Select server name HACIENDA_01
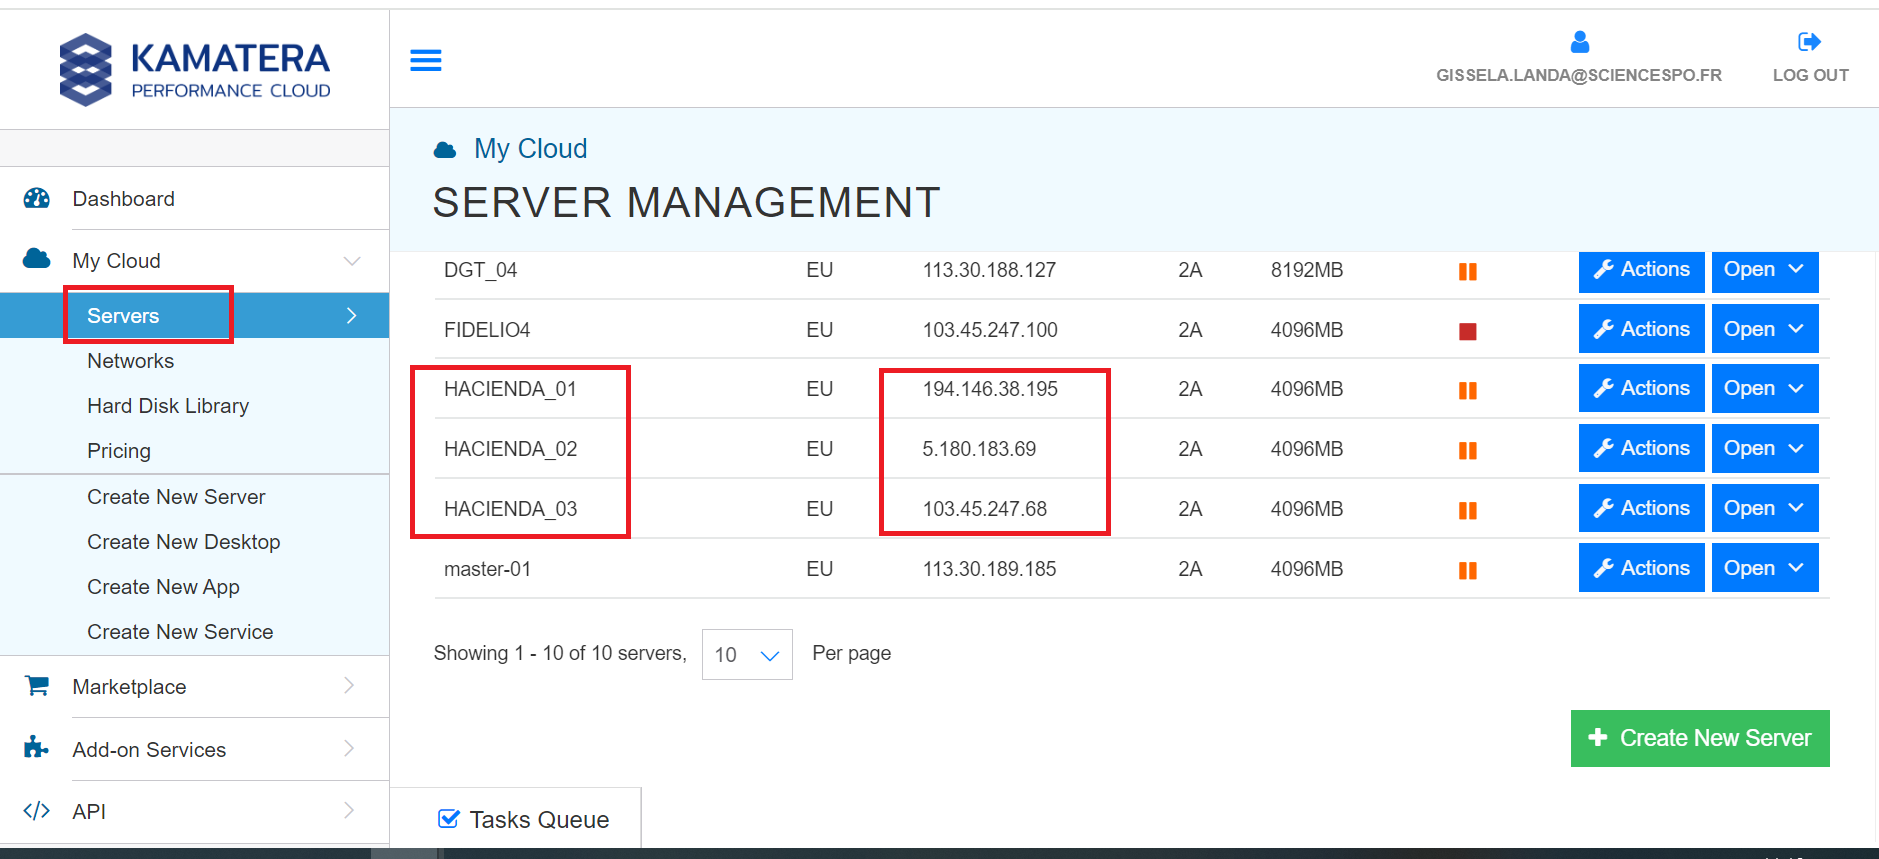This screenshot has width=1879, height=859. pyautogui.click(x=510, y=389)
